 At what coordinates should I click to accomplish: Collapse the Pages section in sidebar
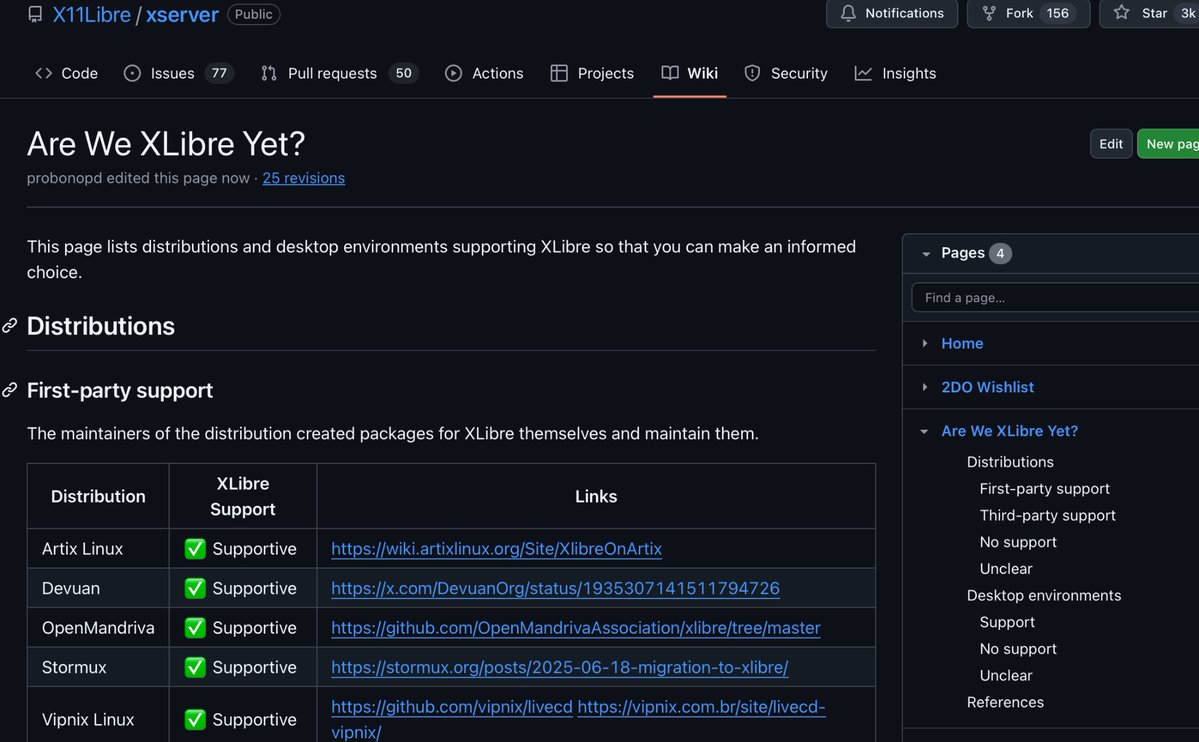point(926,253)
